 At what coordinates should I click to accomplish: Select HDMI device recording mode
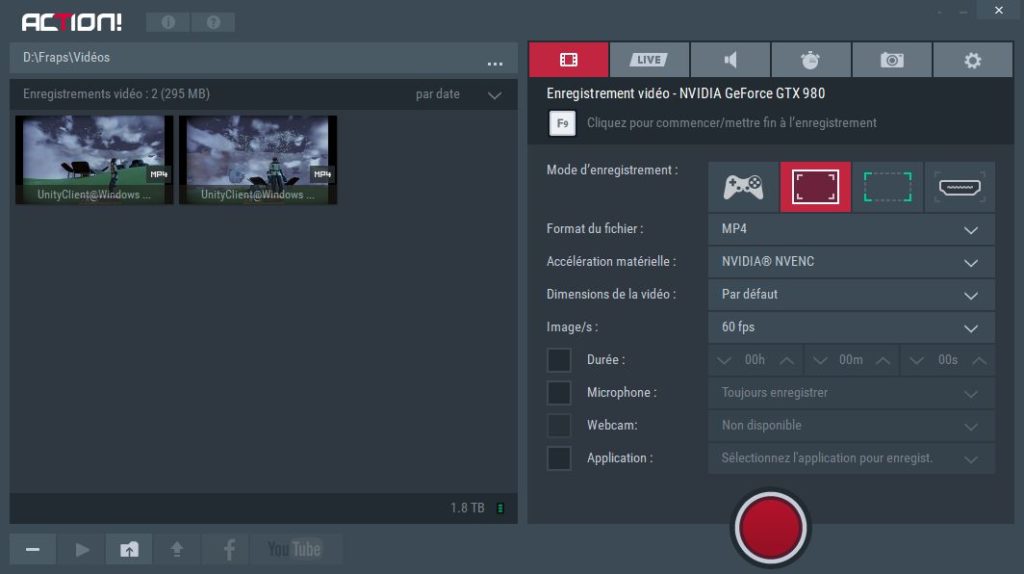point(959,187)
